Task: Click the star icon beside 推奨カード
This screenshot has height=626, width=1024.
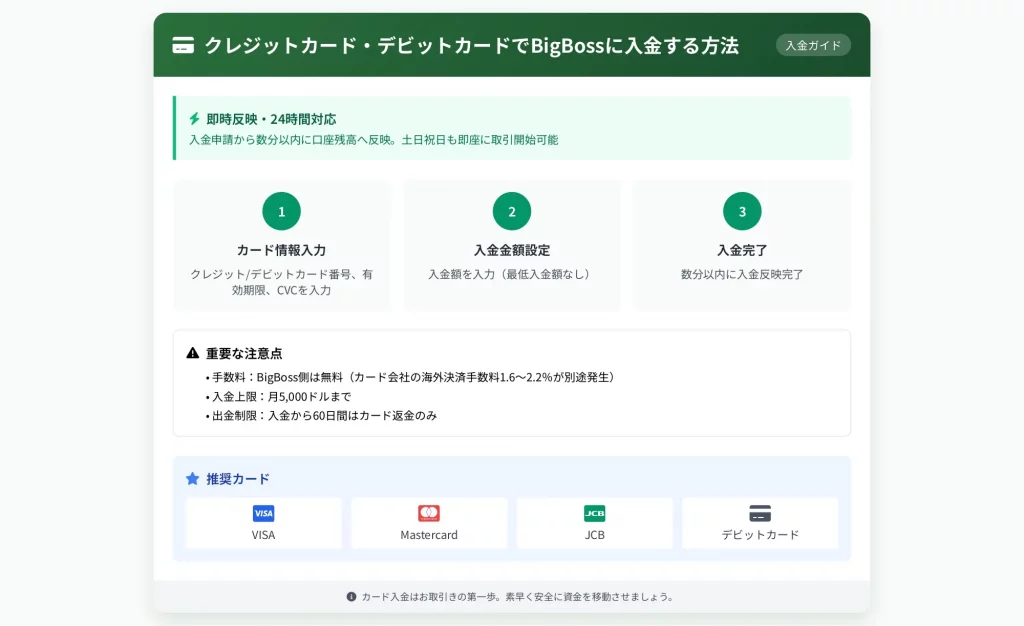Action: pos(193,479)
